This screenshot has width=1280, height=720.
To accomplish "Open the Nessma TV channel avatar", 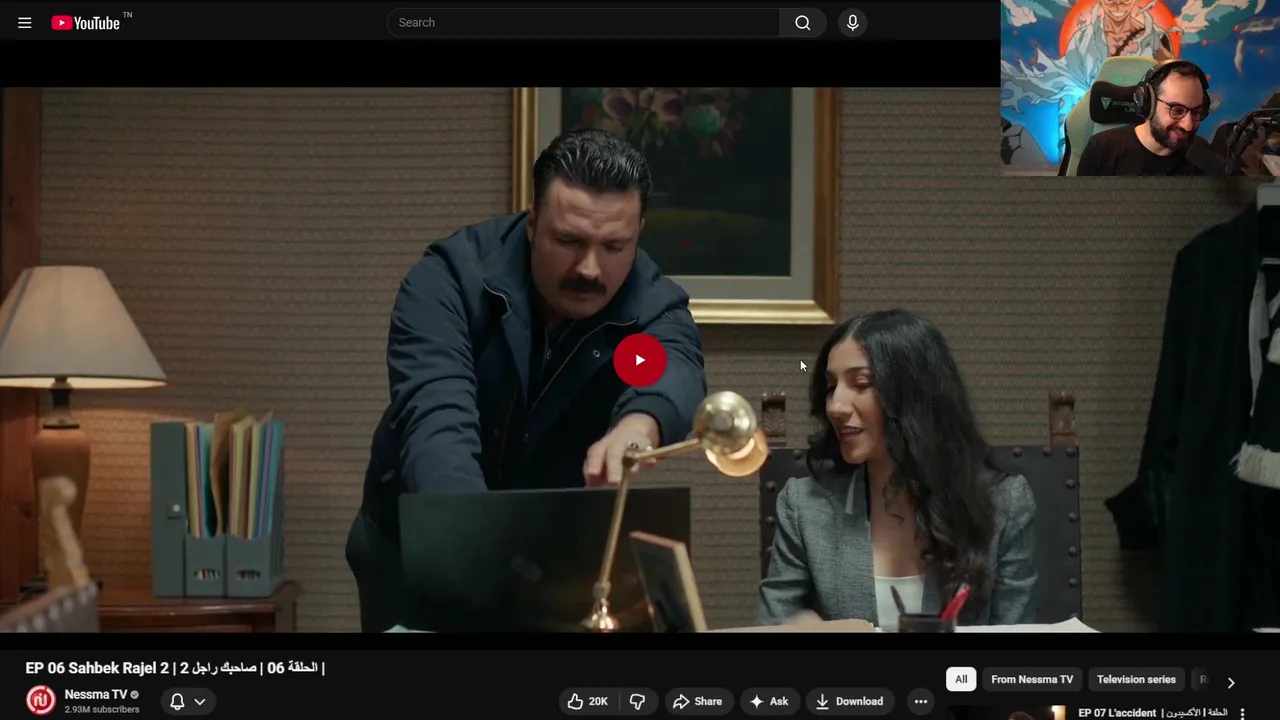I will pos(41,700).
